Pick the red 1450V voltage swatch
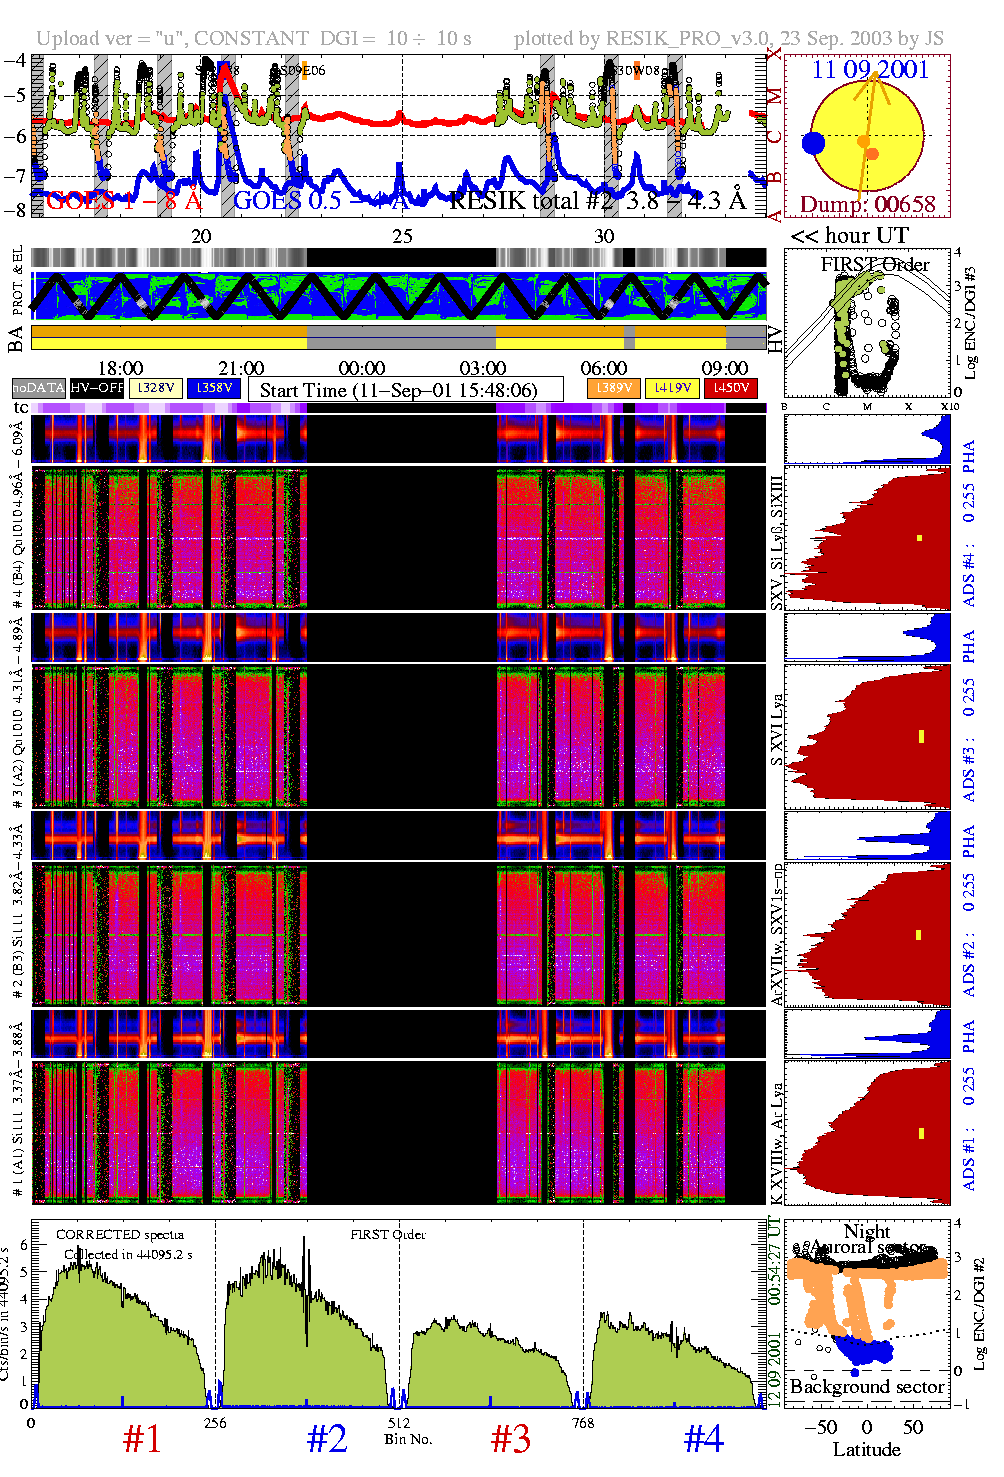The image size is (1004, 1477). pos(731,388)
